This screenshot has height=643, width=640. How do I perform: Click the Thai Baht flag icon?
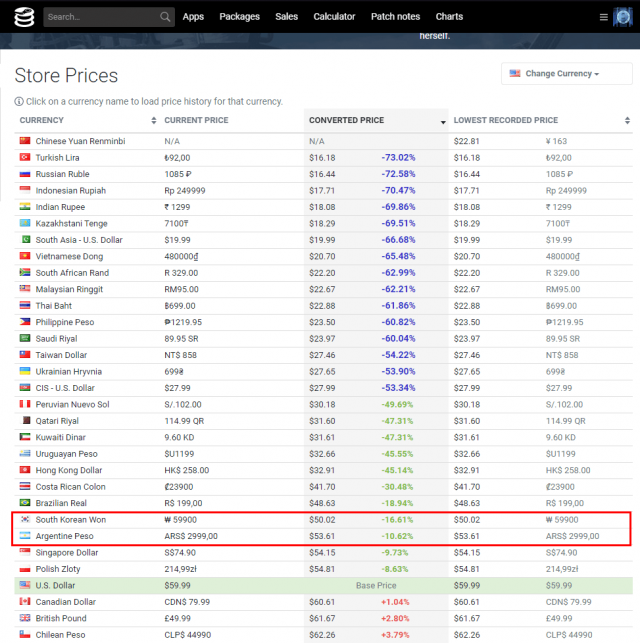[25, 305]
